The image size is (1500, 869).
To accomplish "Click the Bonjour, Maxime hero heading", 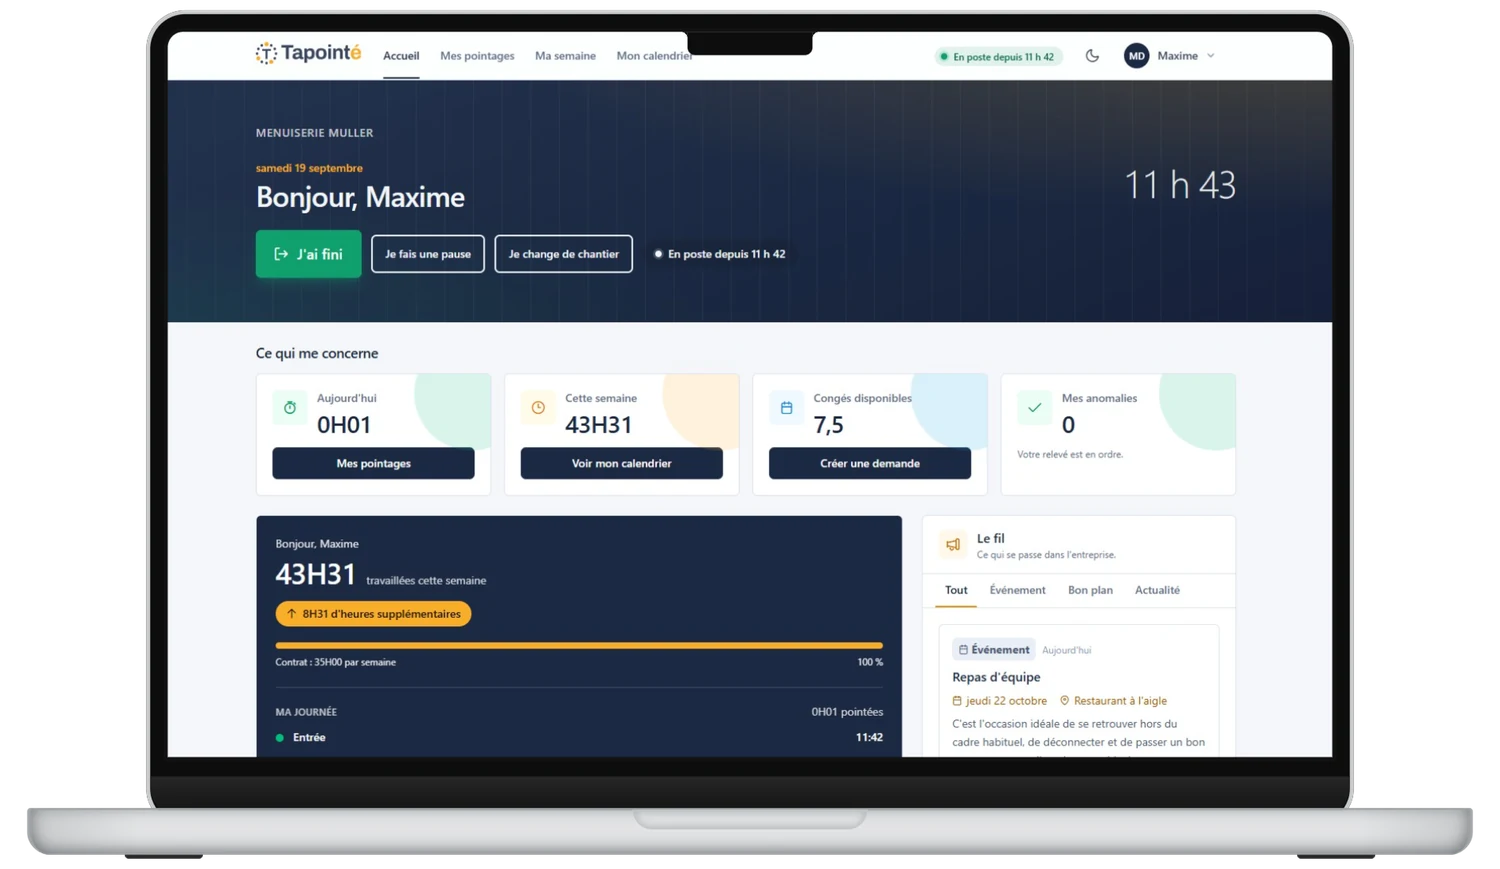I will tap(360, 197).
